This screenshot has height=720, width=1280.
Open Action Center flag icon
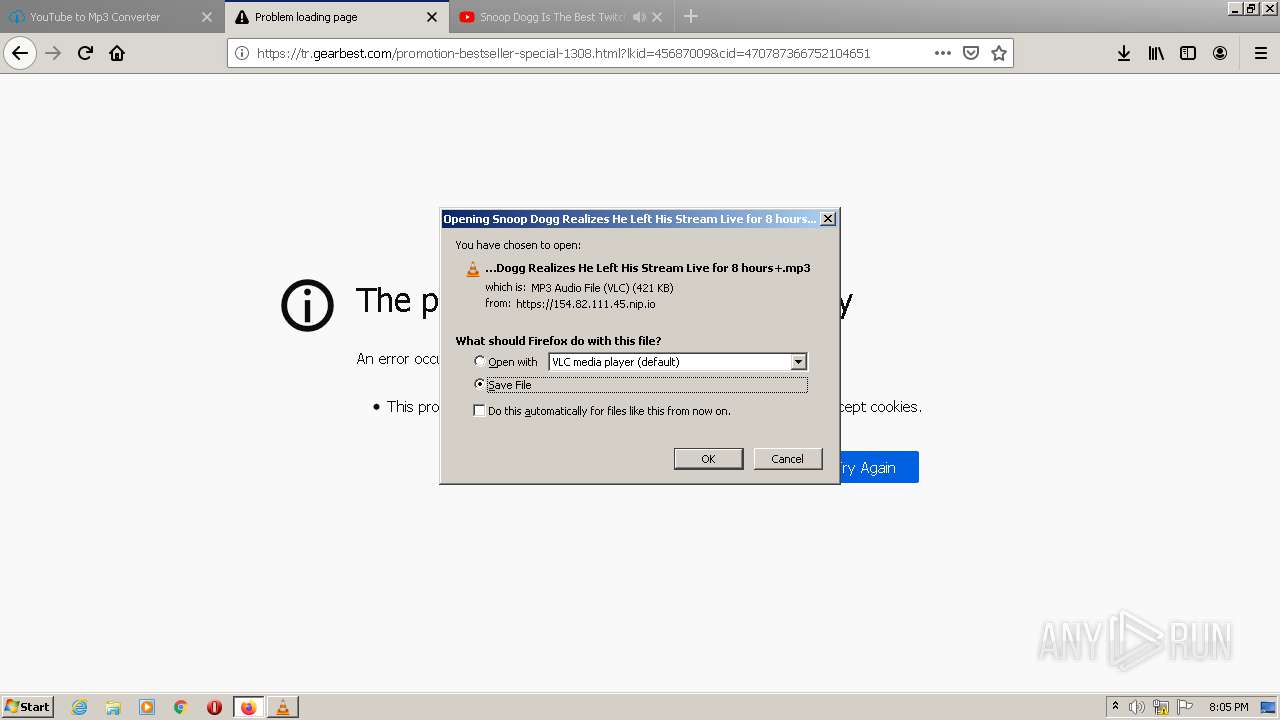(x=1185, y=707)
